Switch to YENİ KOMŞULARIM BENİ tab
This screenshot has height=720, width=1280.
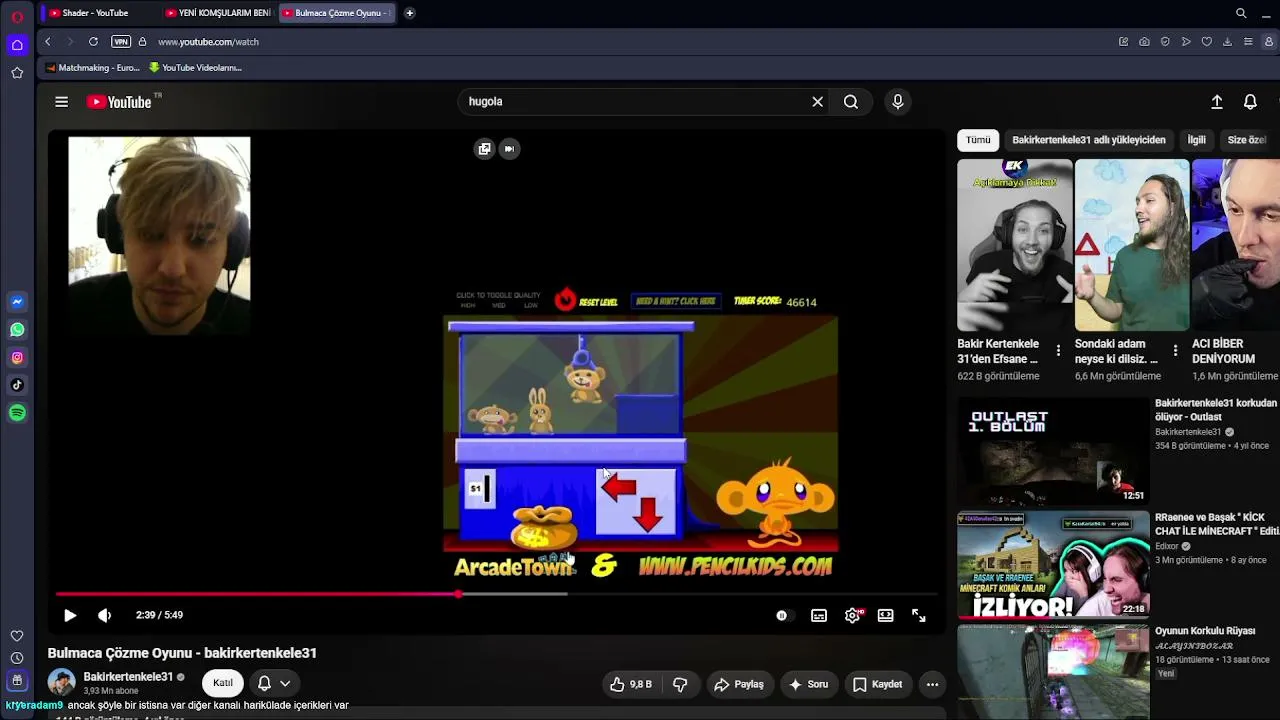[217, 13]
